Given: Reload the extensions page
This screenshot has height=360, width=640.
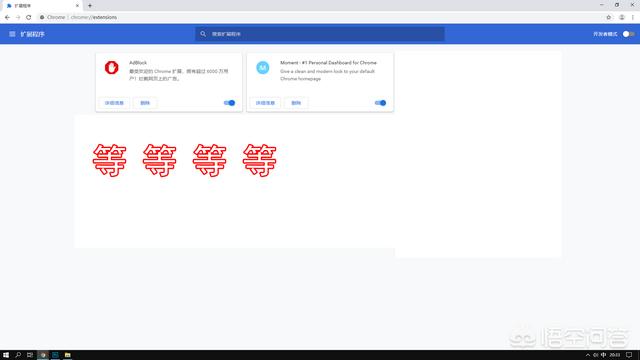Looking at the screenshot, I should coord(29,17).
